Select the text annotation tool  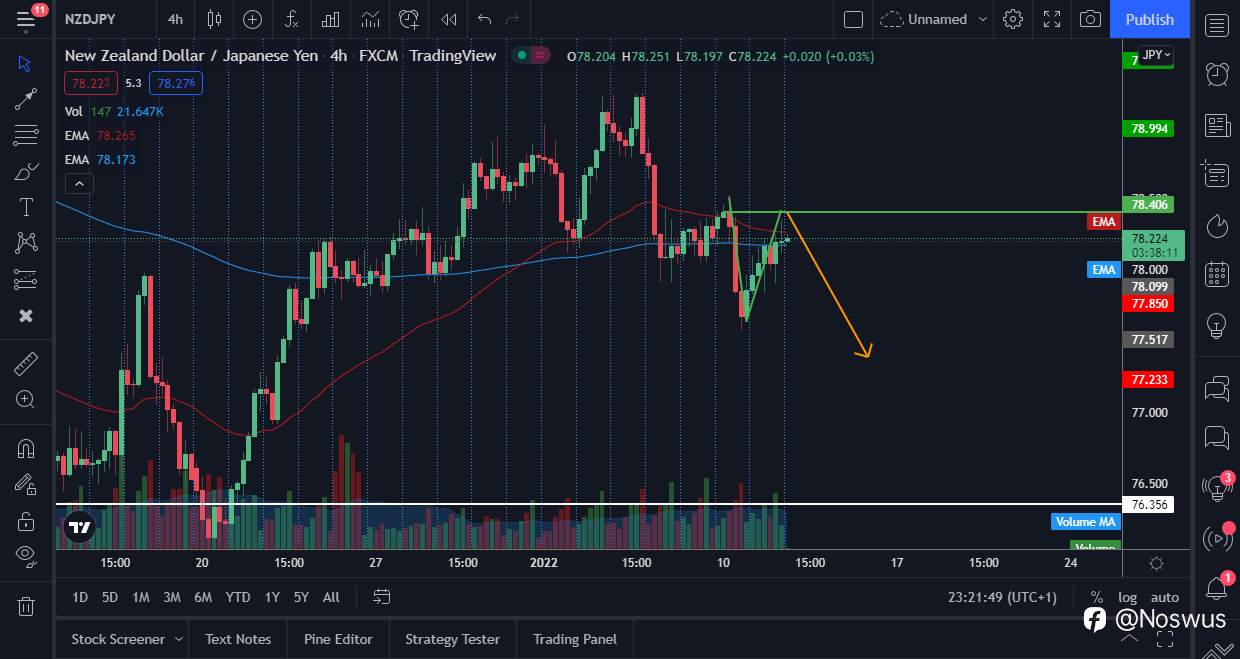coord(26,207)
